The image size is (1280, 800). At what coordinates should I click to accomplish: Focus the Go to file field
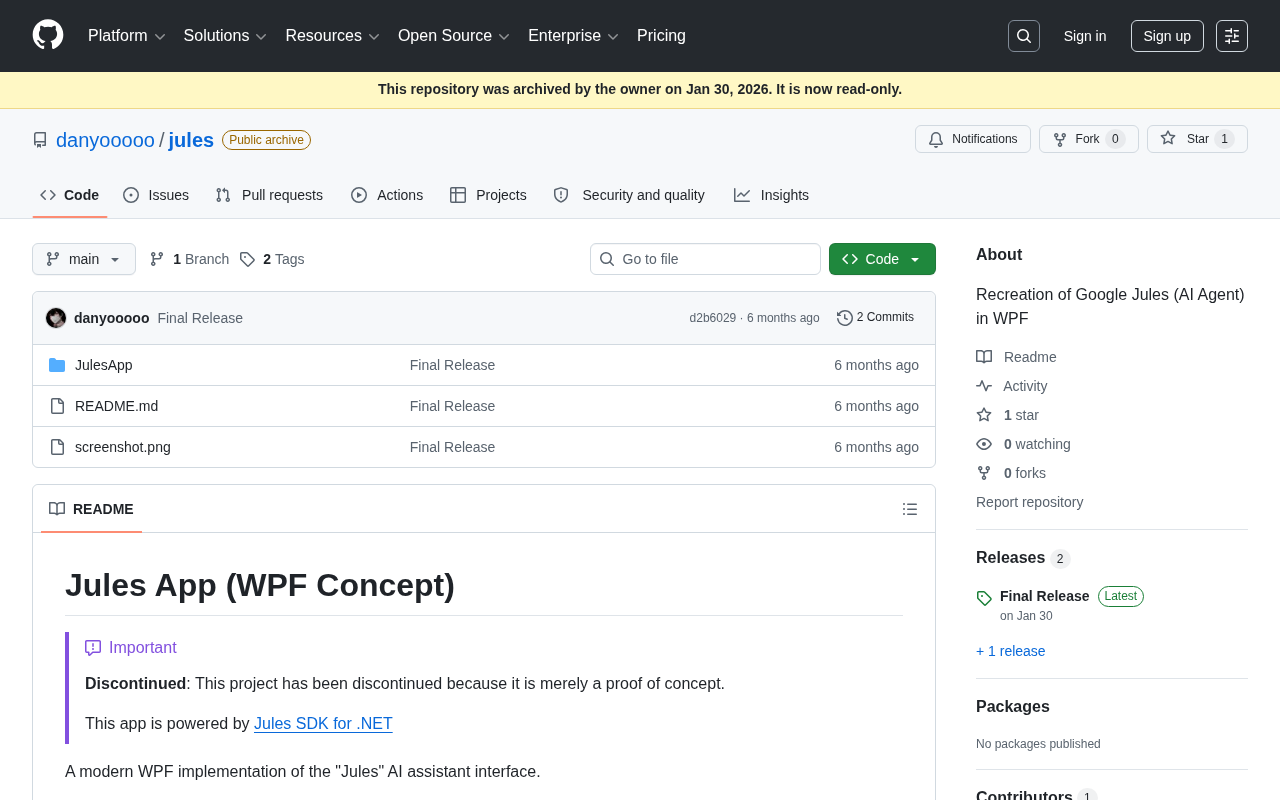(705, 259)
